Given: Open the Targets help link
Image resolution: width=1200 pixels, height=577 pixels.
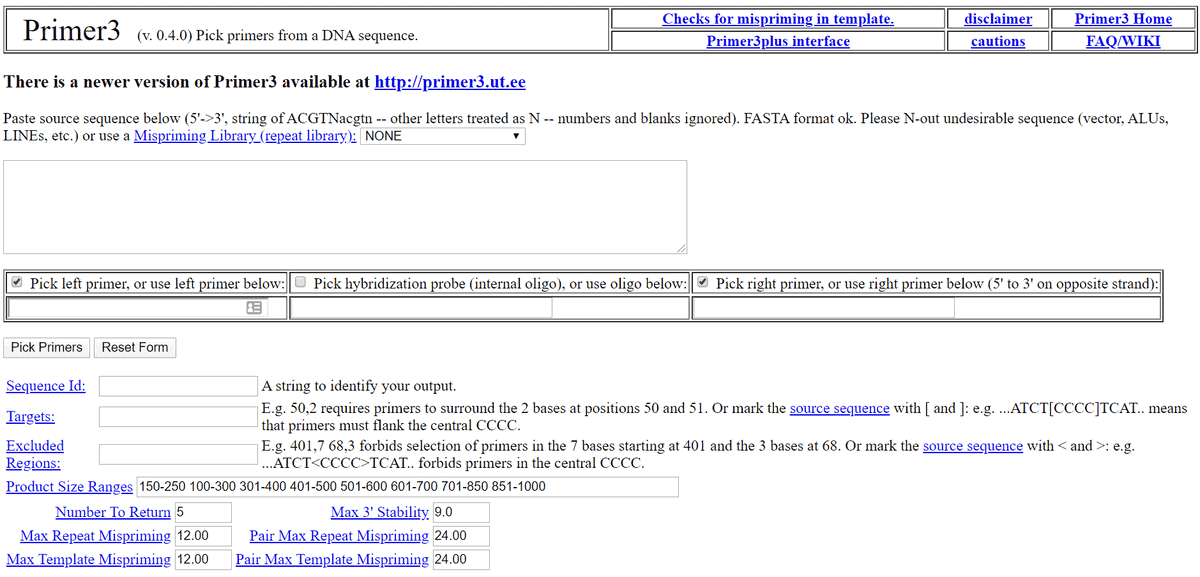Looking at the screenshot, I should click(30, 416).
